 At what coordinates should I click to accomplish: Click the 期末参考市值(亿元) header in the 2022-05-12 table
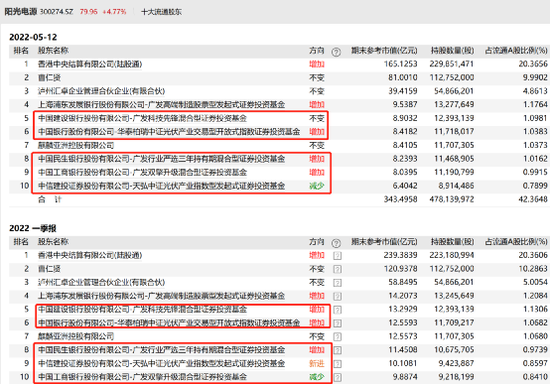click(384, 50)
